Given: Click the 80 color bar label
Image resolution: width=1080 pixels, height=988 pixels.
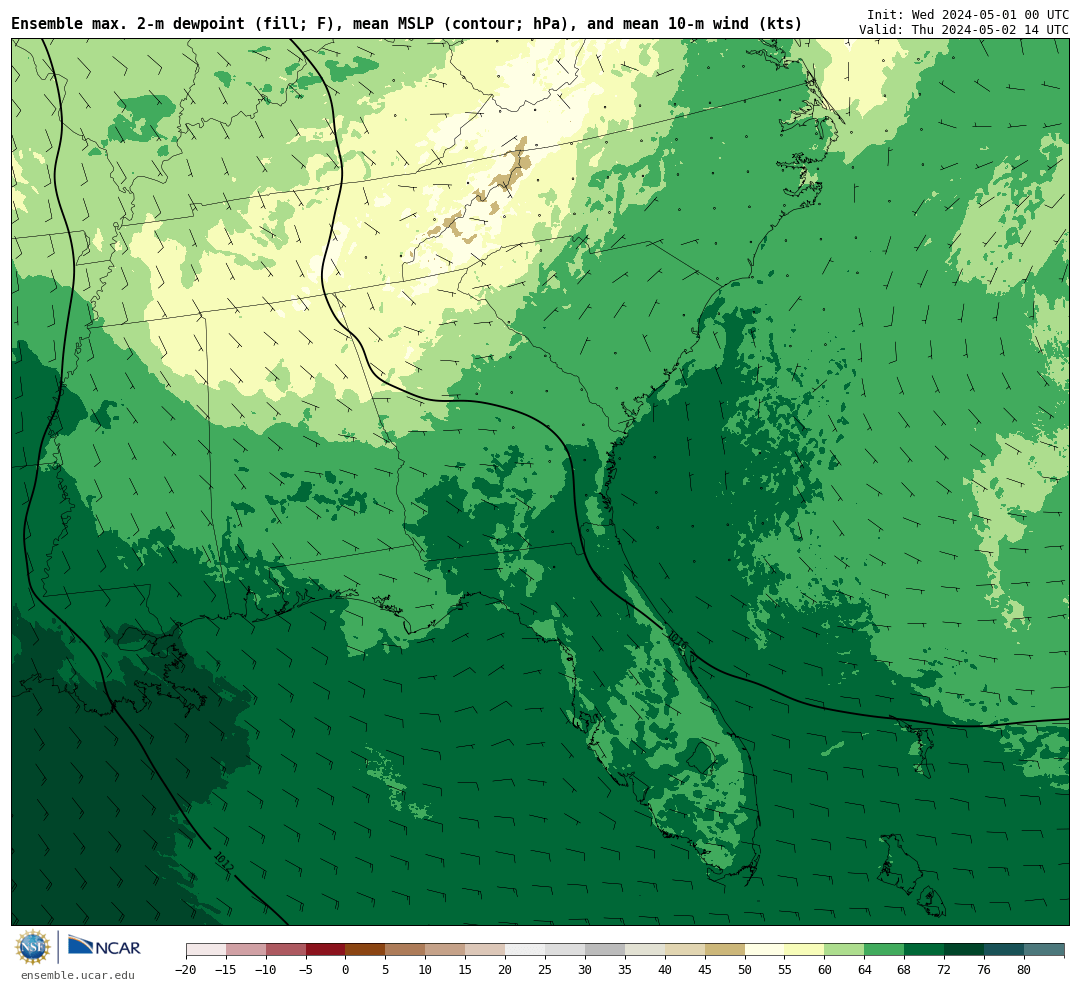Looking at the screenshot, I should [x=1025, y=970].
